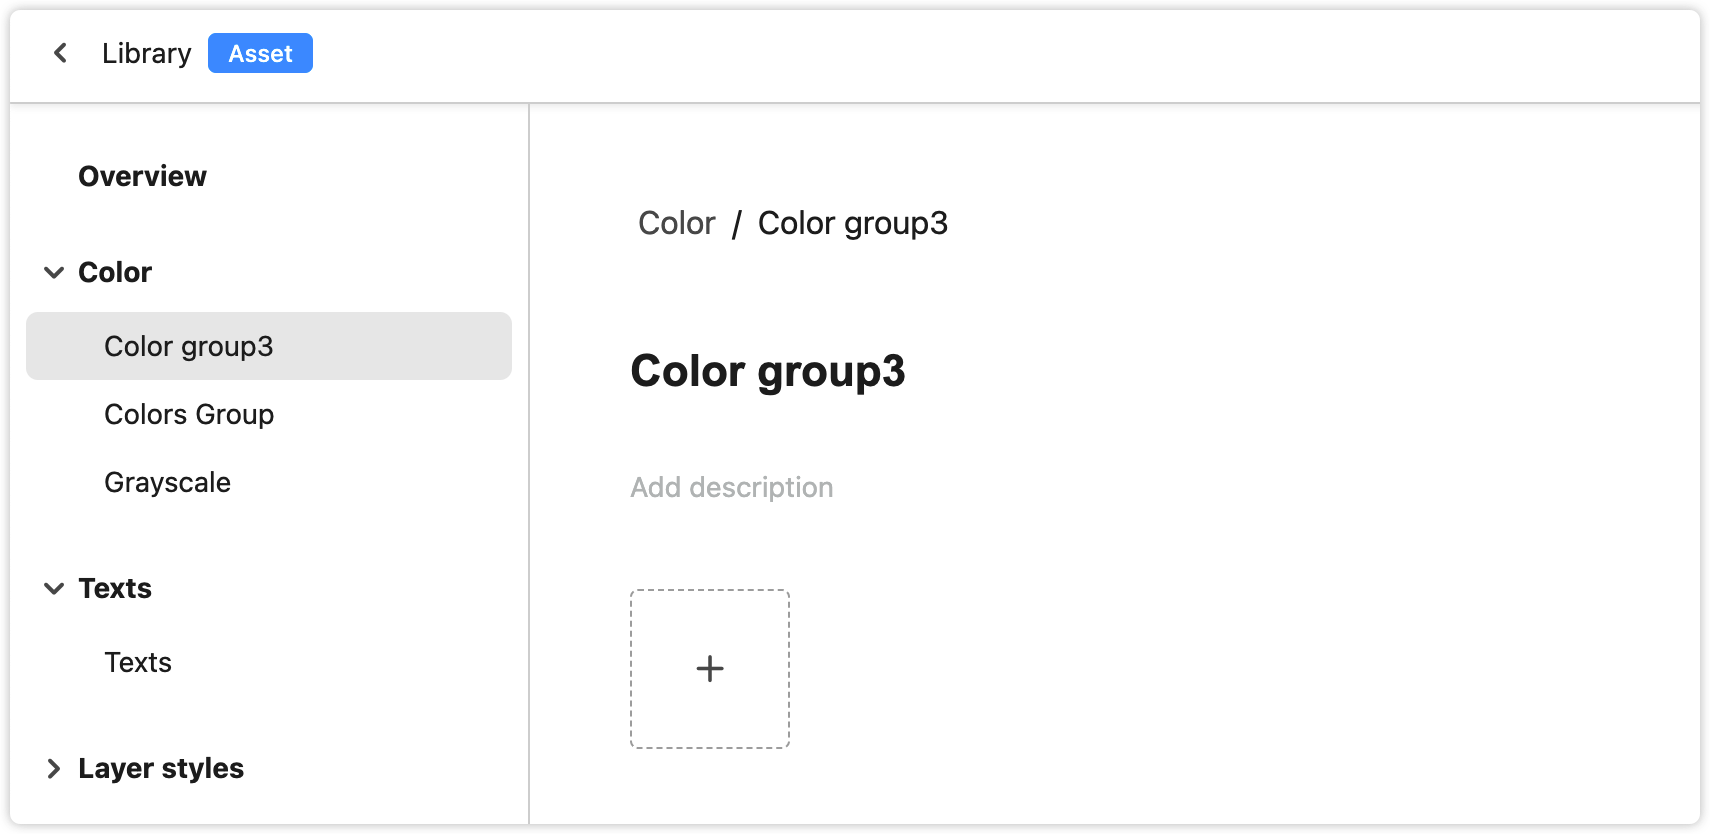Viewport: 1710px width, 834px height.
Task: Open the Texts sub-item in sidebar
Action: click(x=138, y=662)
